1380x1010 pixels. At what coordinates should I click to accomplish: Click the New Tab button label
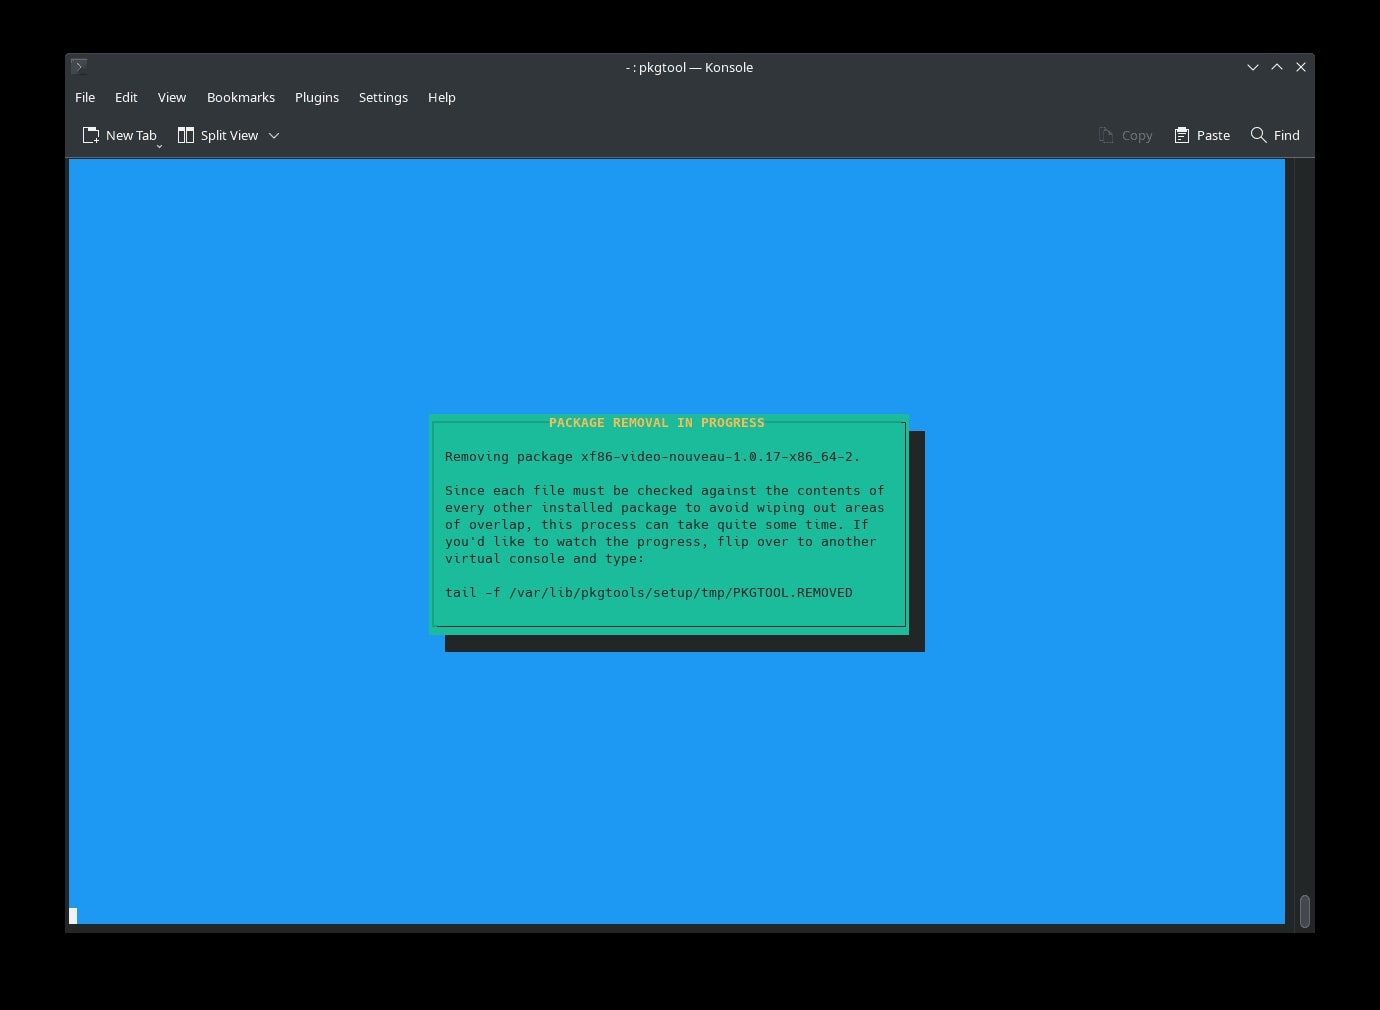click(131, 135)
